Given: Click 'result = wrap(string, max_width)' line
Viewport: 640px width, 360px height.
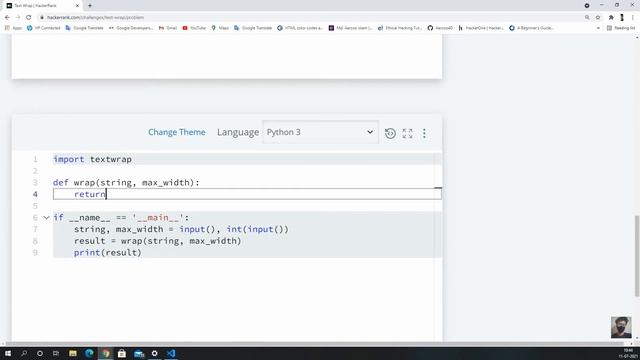Looking at the screenshot, I should (x=158, y=241).
